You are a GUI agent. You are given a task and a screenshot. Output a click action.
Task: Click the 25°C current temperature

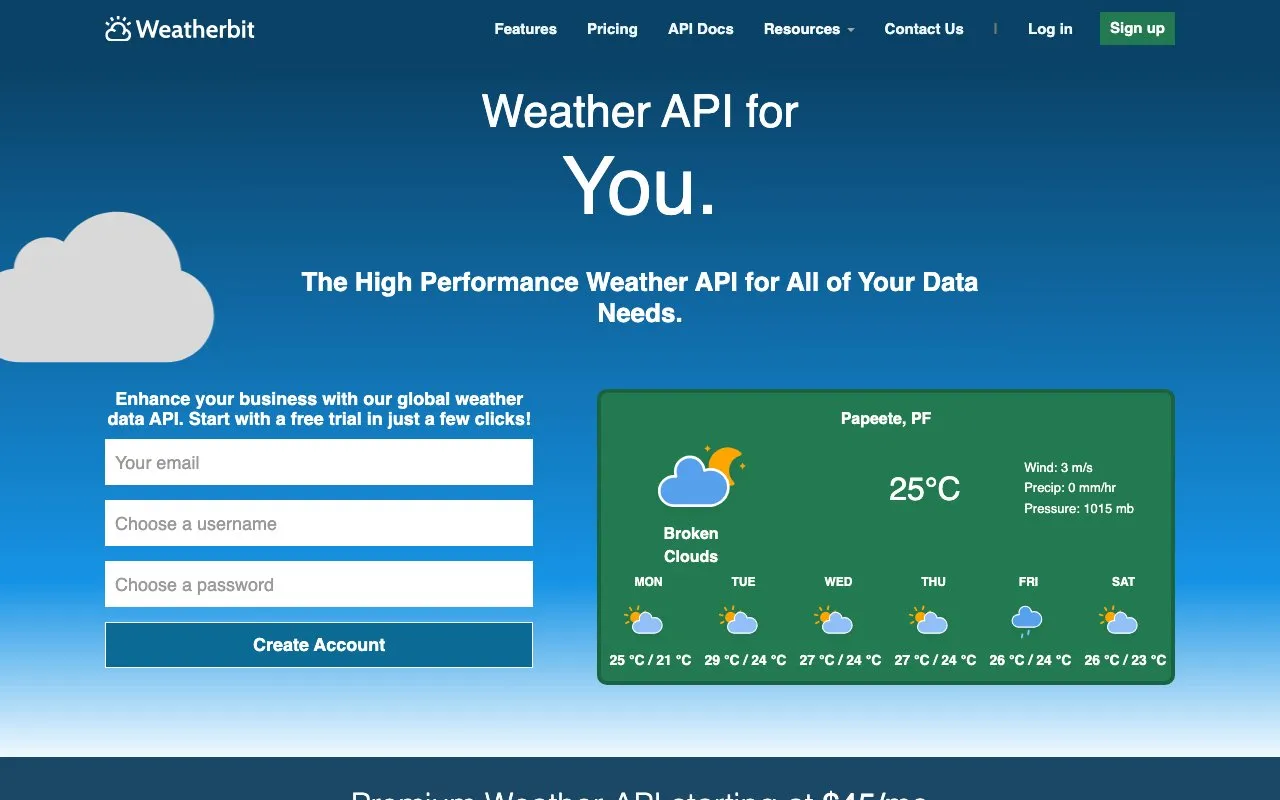tap(924, 488)
